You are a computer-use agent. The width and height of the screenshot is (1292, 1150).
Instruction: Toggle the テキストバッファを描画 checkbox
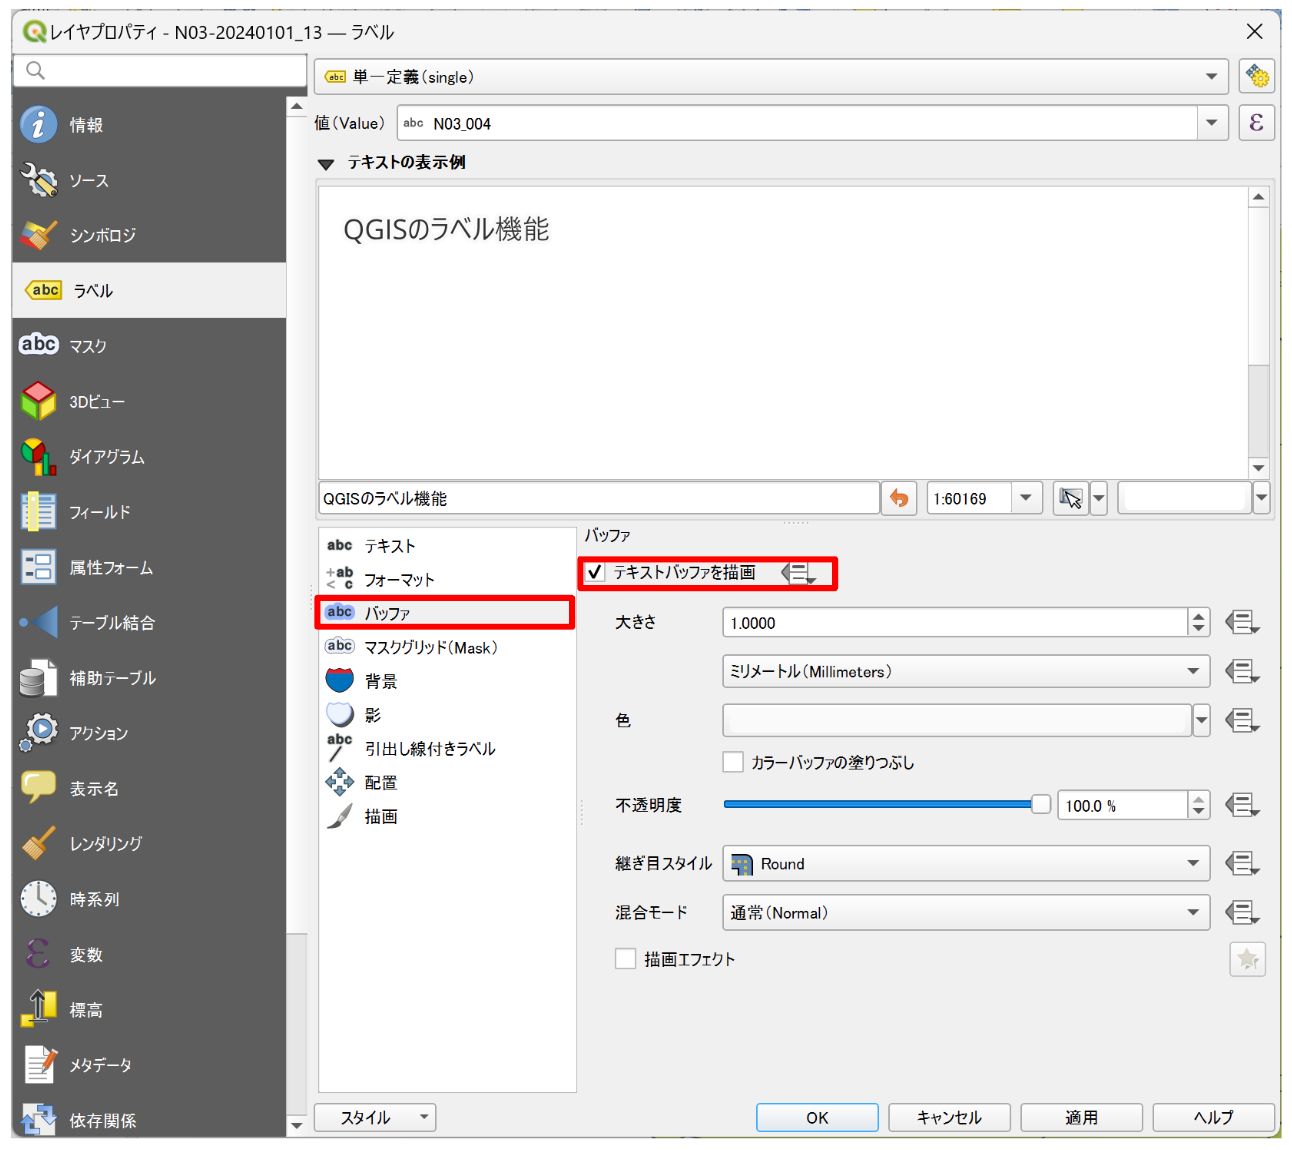tap(595, 572)
